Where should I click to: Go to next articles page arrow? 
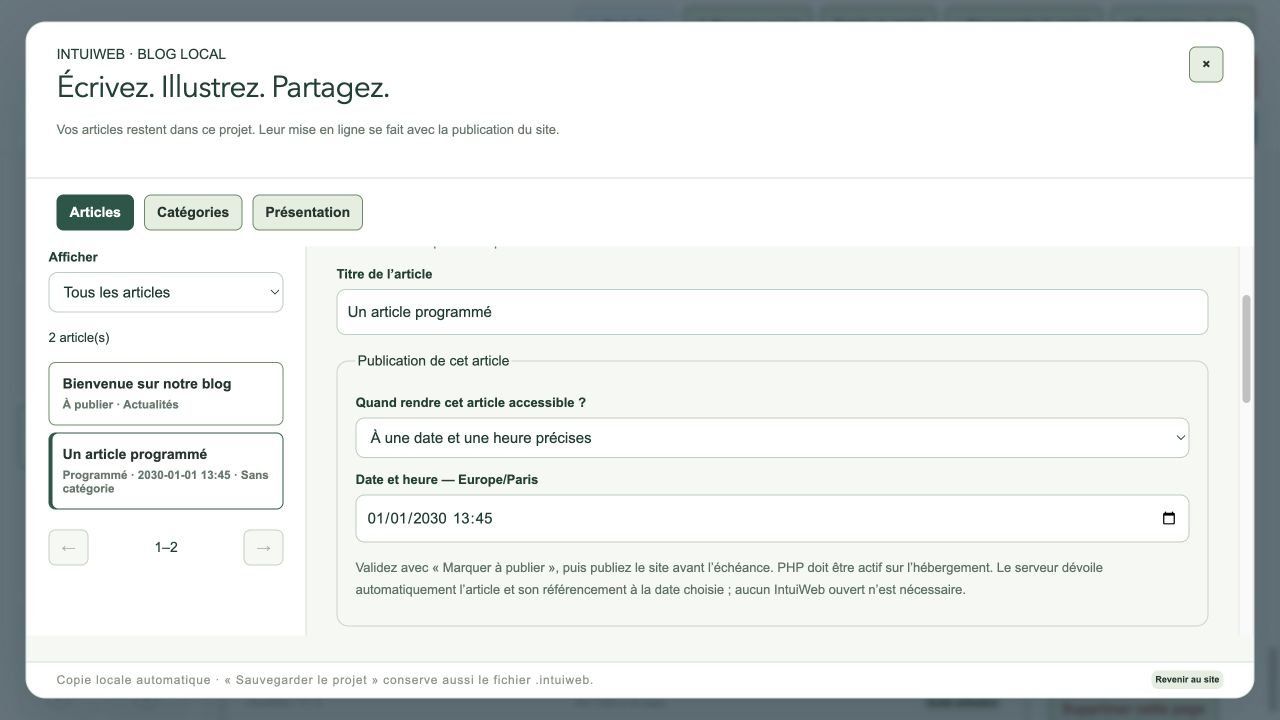pyautogui.click(x=263, y=547)
